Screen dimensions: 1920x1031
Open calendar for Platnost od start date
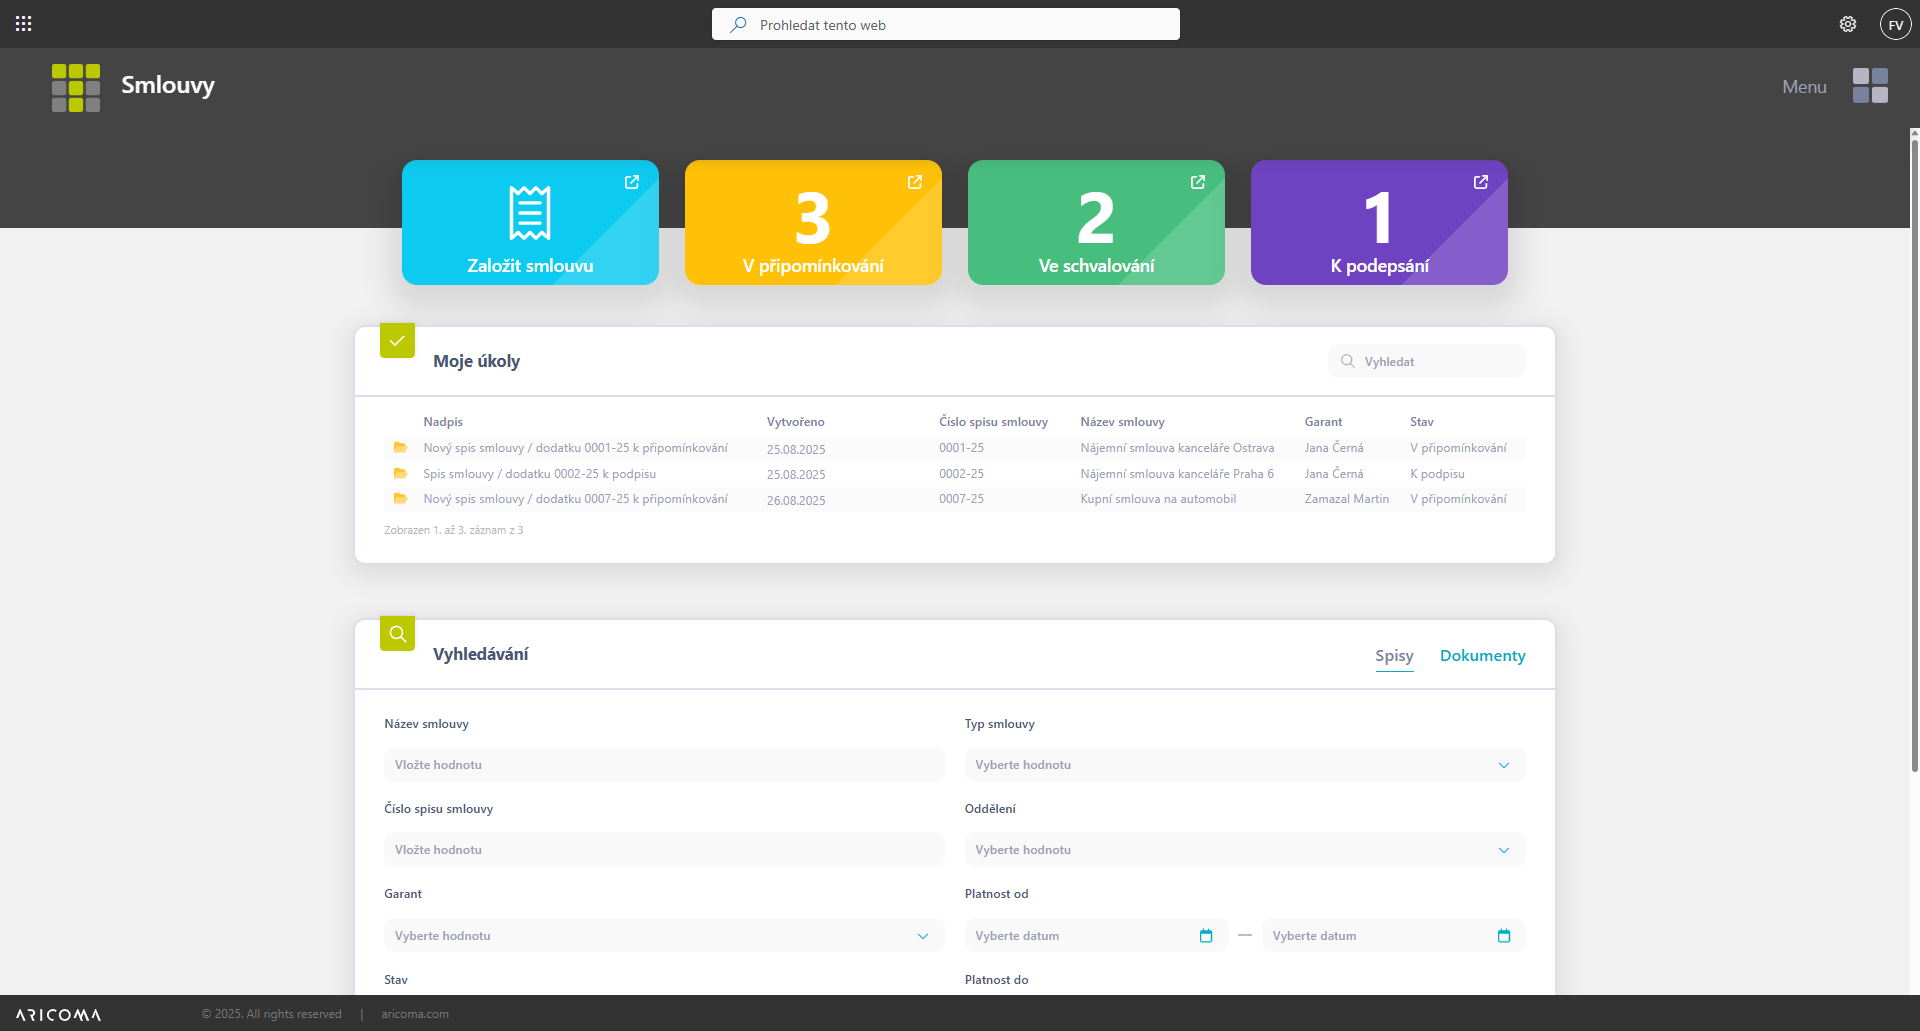1206,936
